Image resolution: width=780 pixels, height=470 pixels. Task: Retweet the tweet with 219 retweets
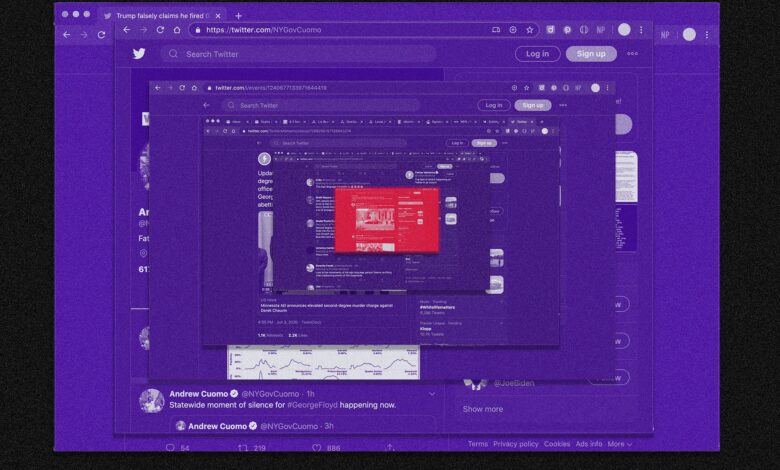[x=243, y=448]
